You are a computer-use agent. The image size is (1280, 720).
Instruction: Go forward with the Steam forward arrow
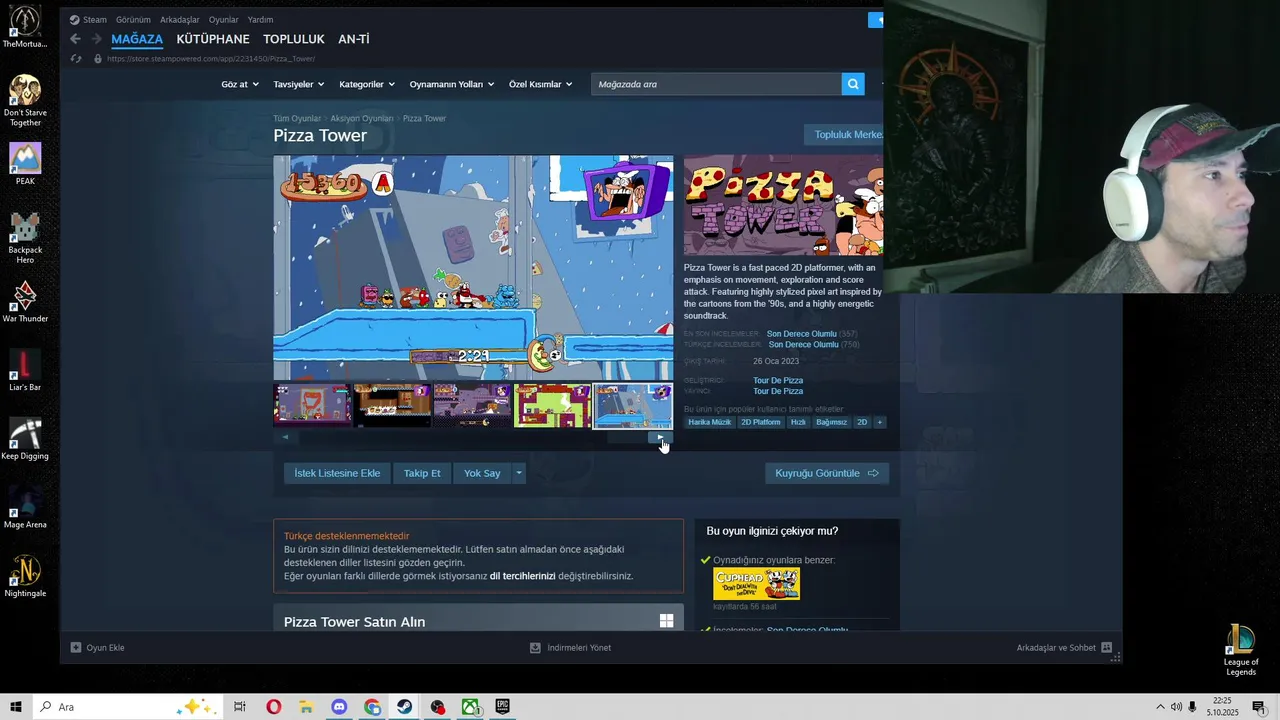[97, 39]
